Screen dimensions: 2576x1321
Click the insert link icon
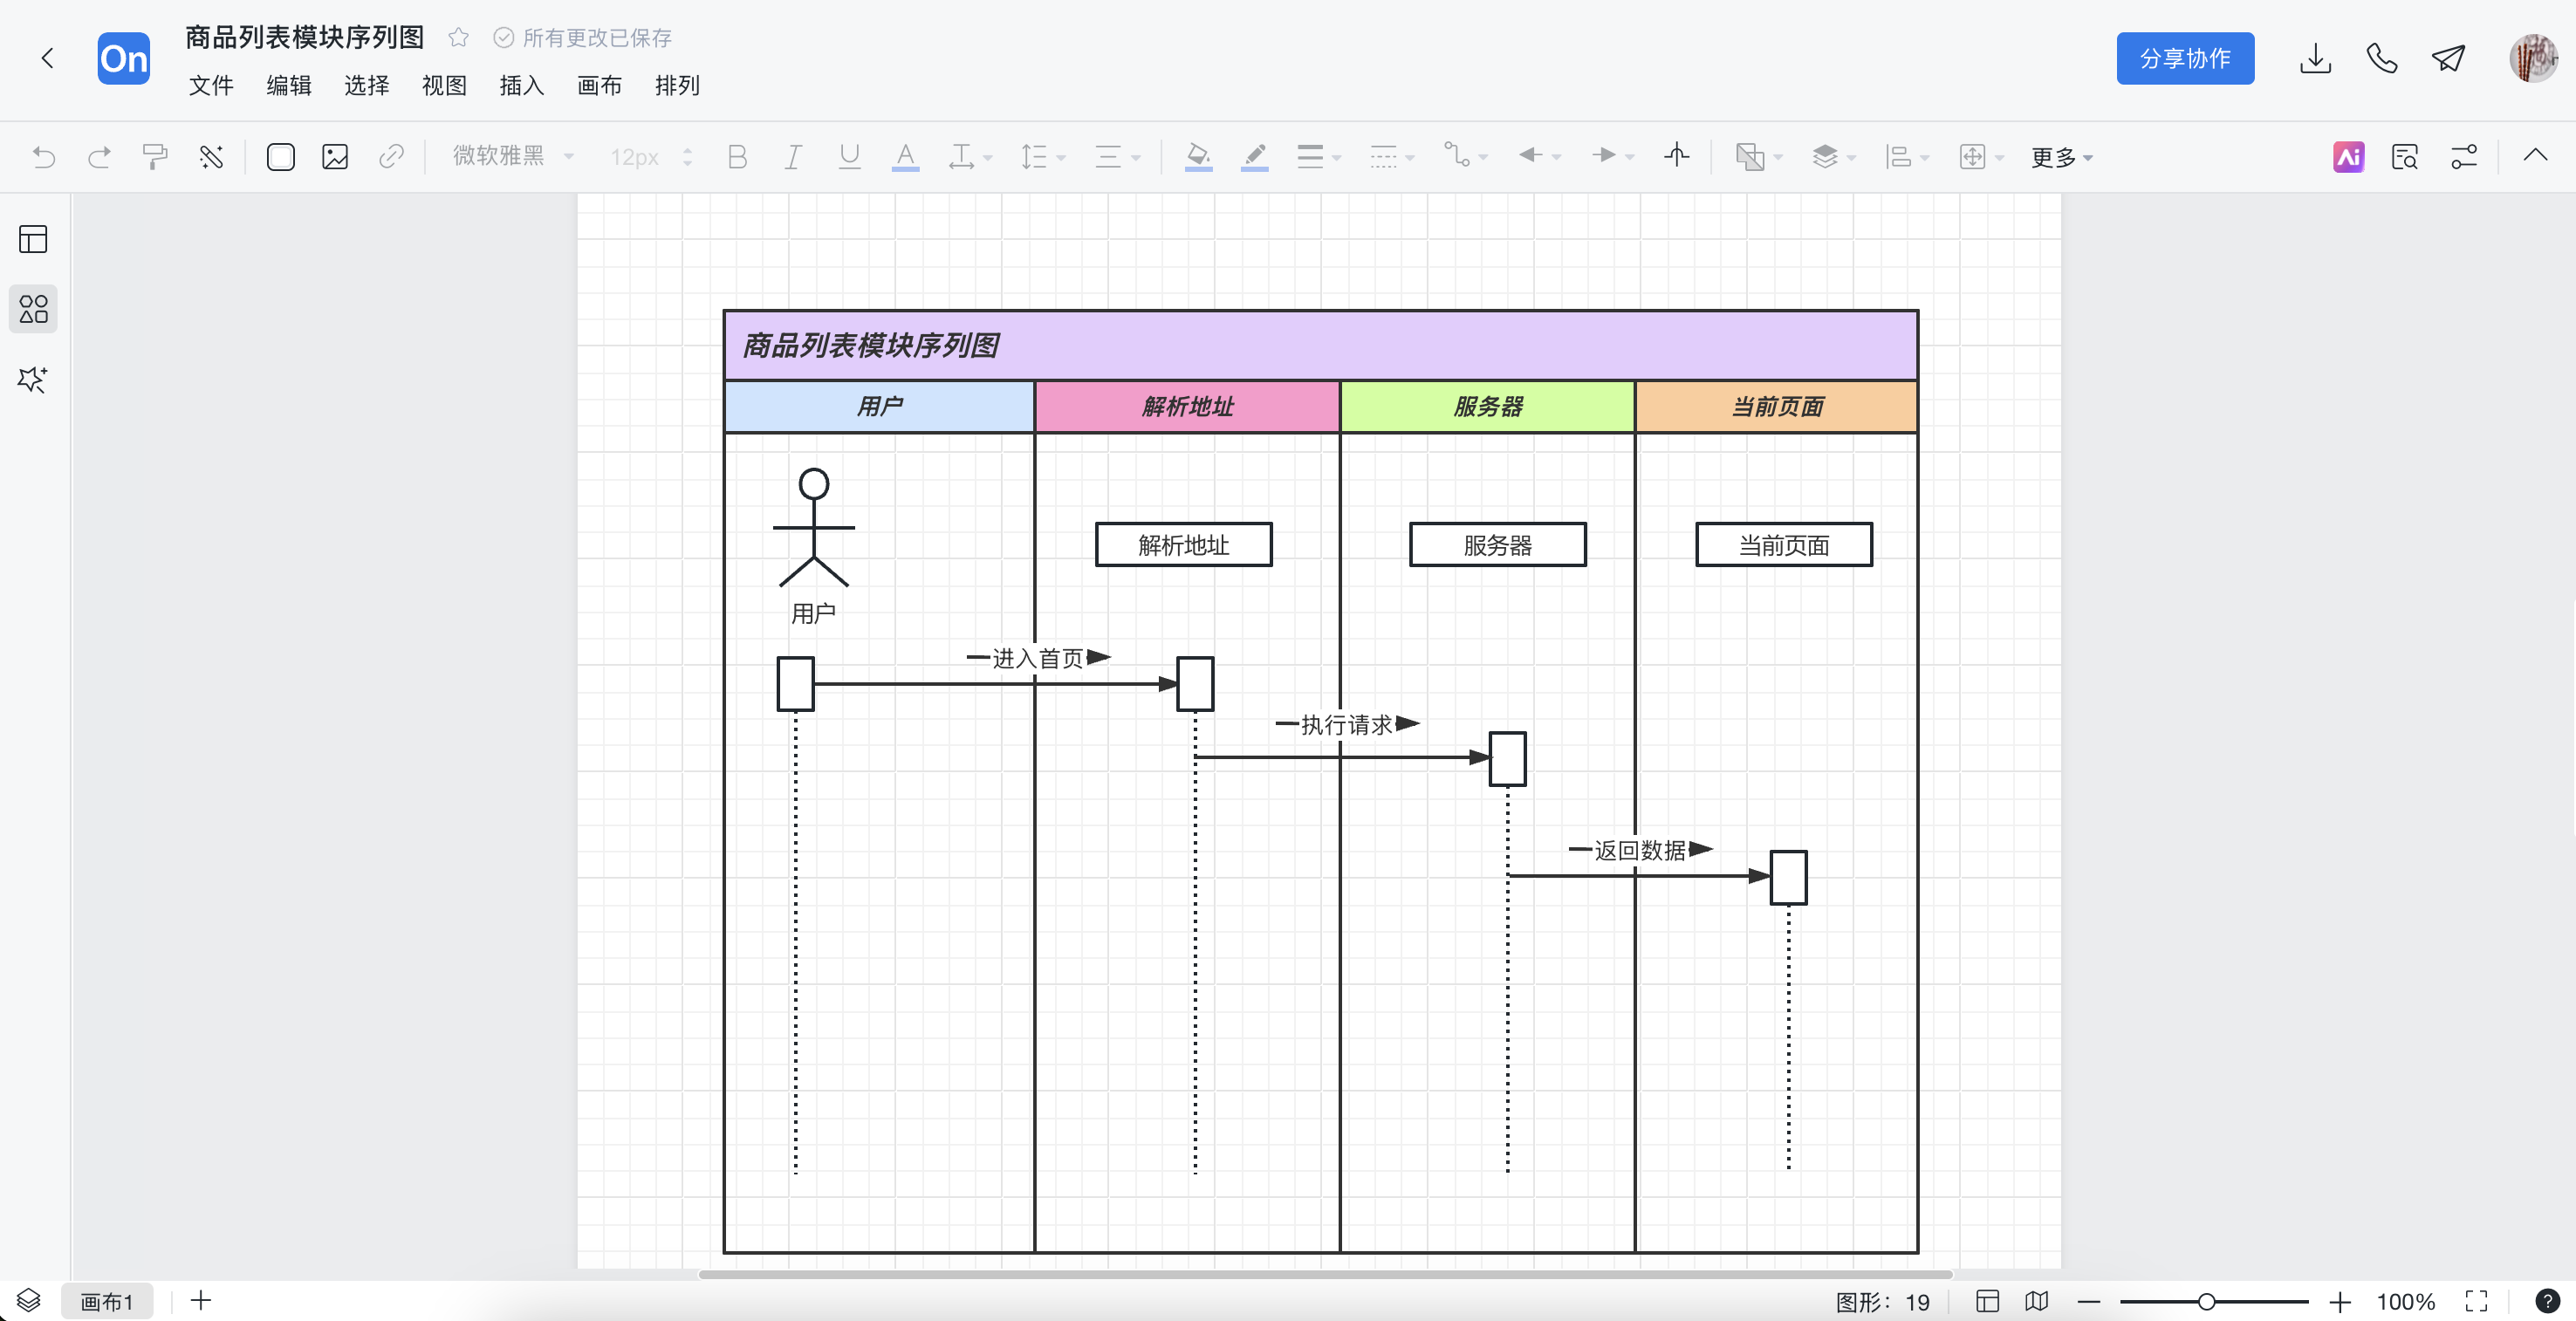click(391, 156)
